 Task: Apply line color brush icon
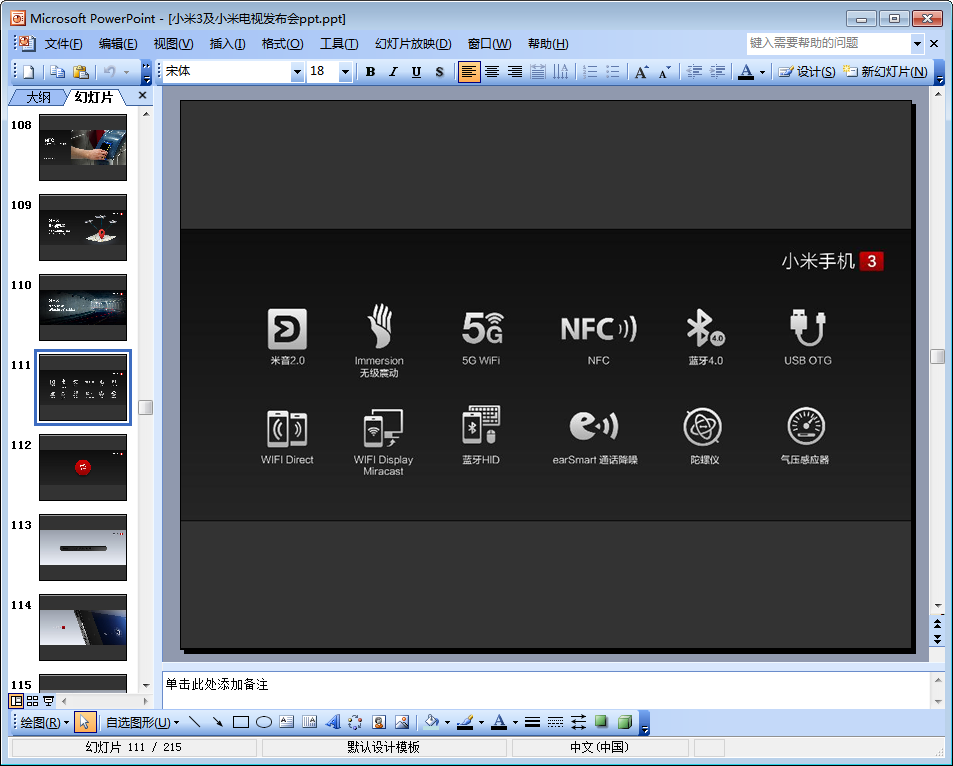[465, 722]
